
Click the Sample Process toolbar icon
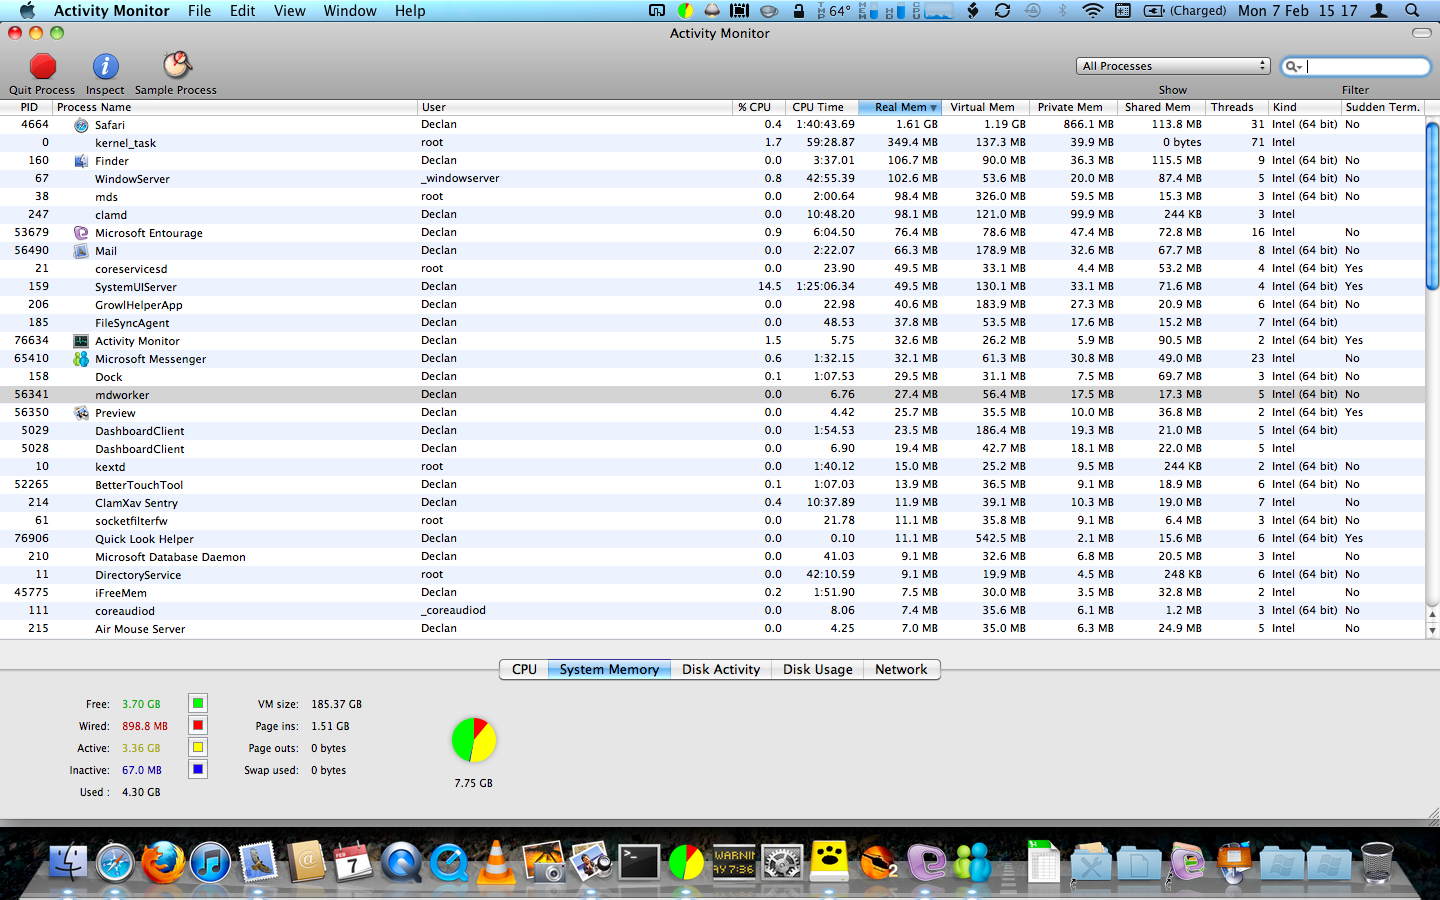(177, 65)
